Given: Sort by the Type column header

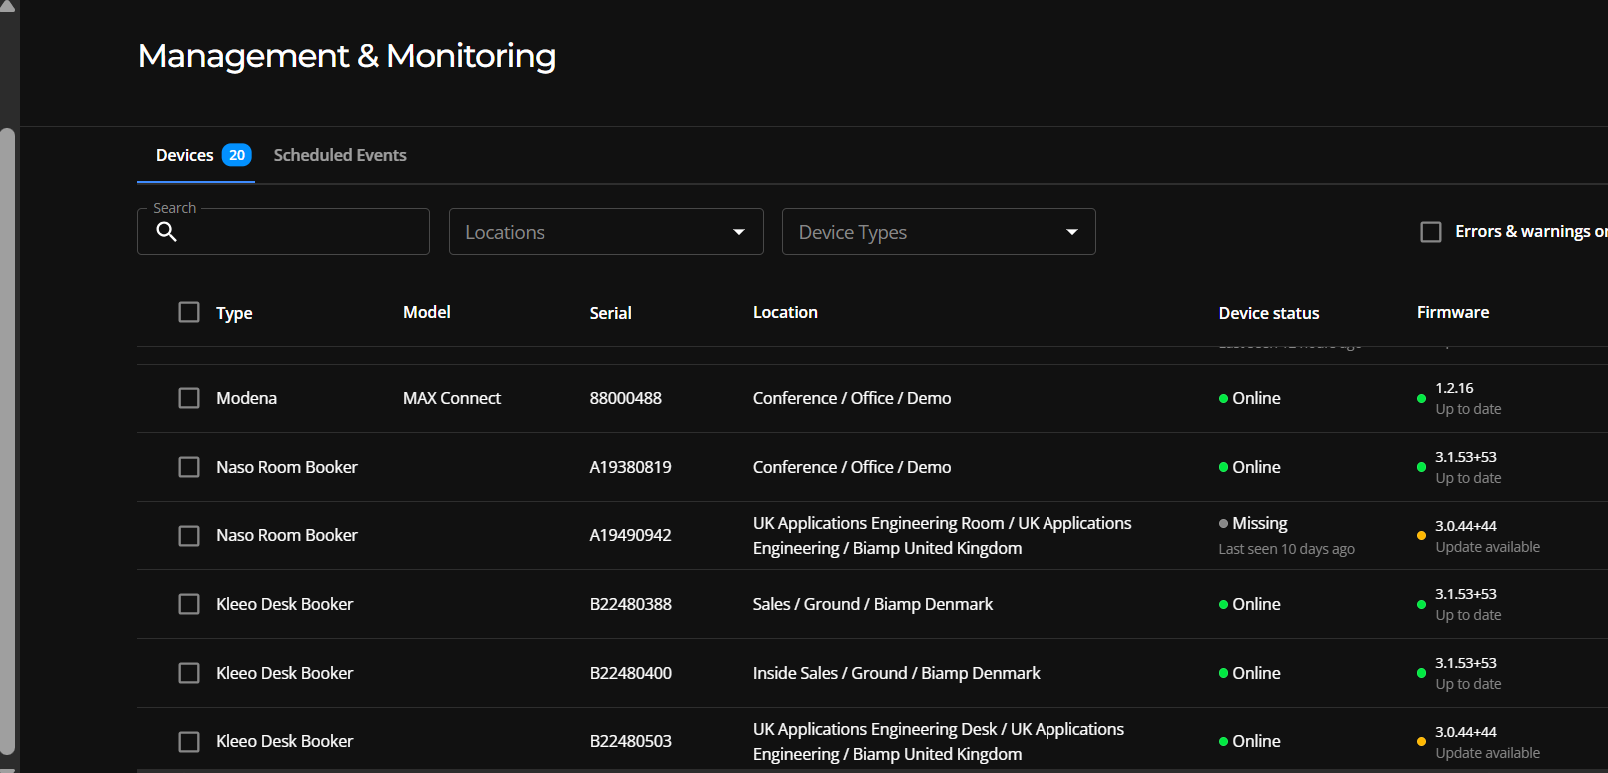Looking at the screenshot, I should 234,313.
